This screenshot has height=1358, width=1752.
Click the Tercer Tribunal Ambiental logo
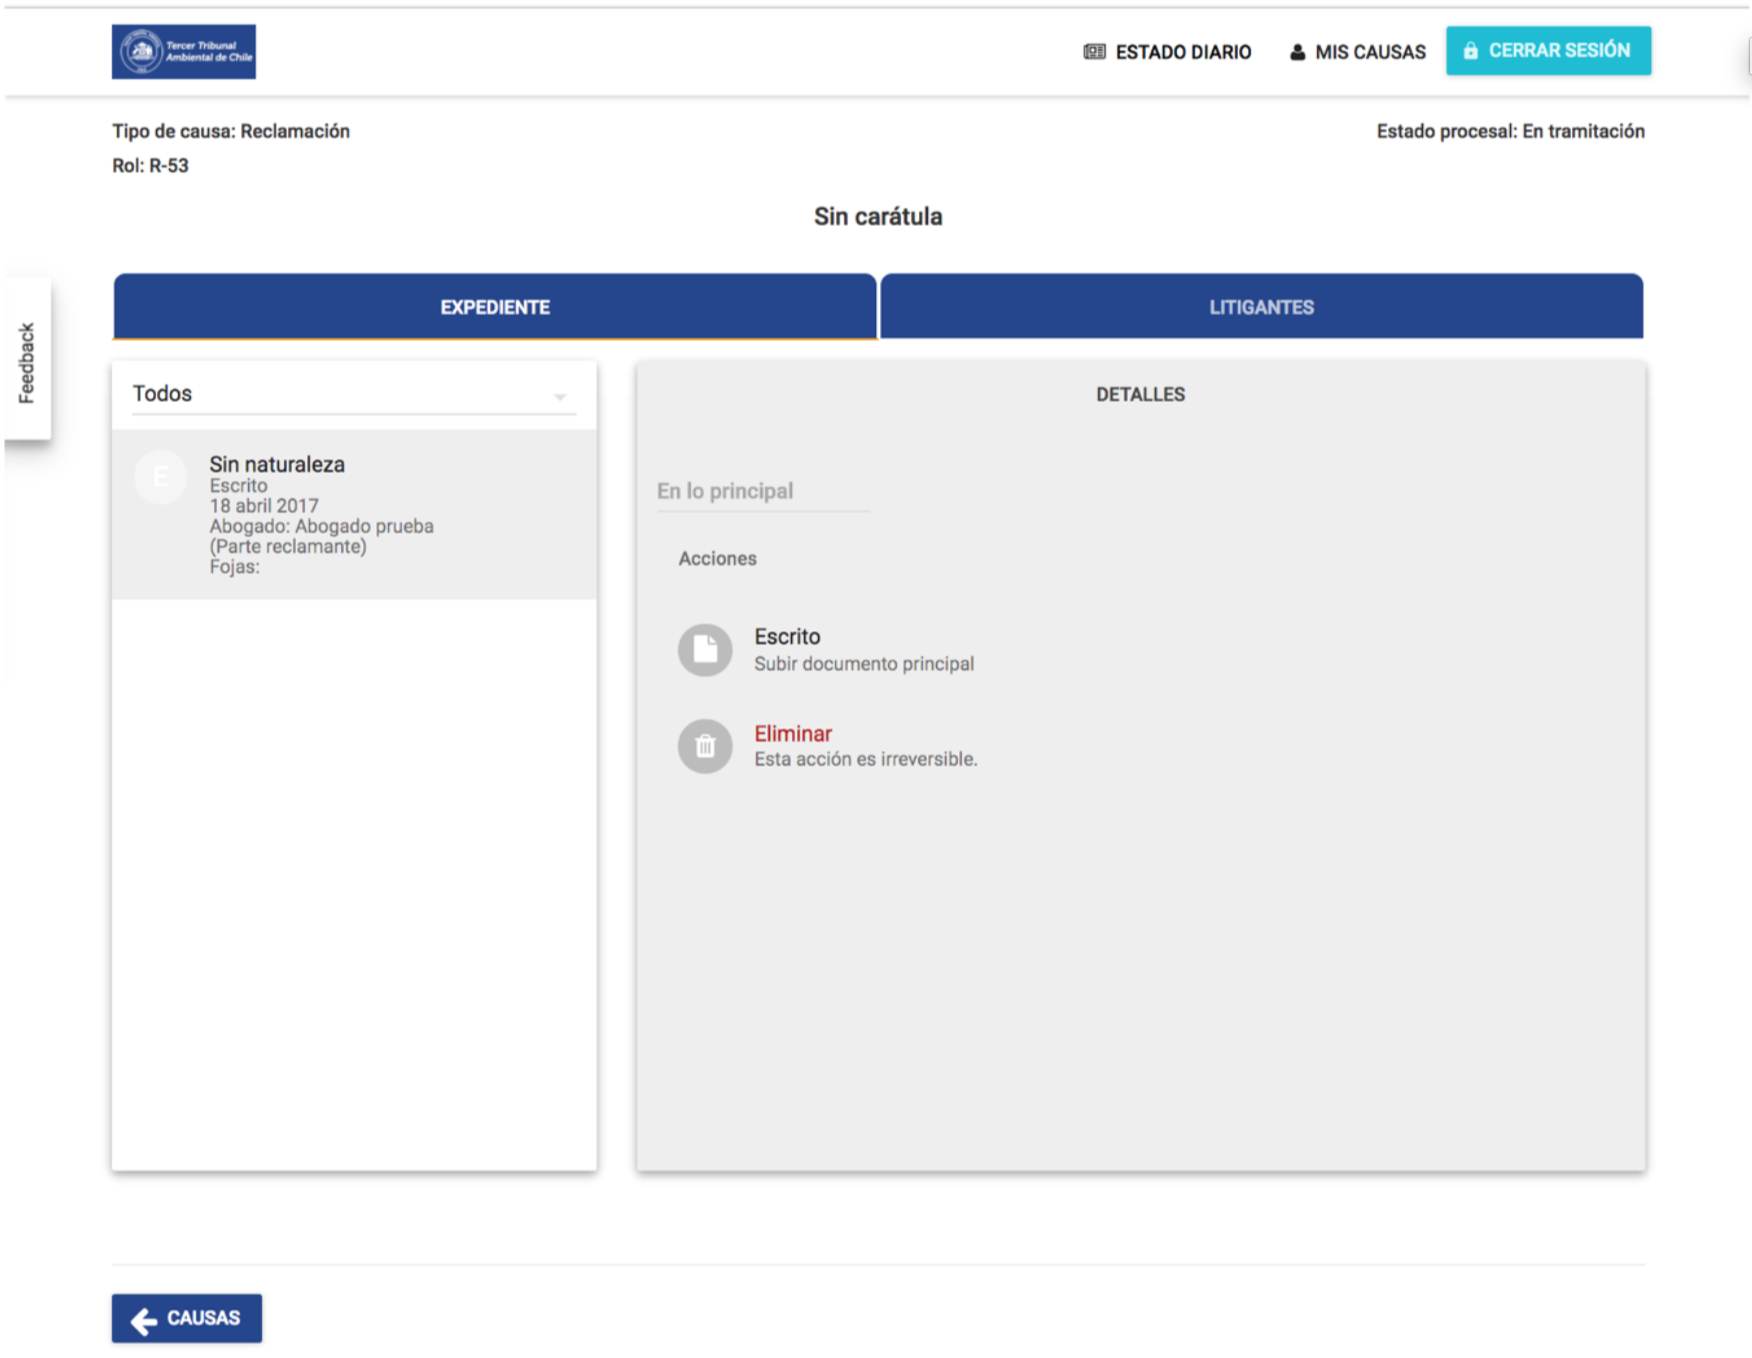183,52
